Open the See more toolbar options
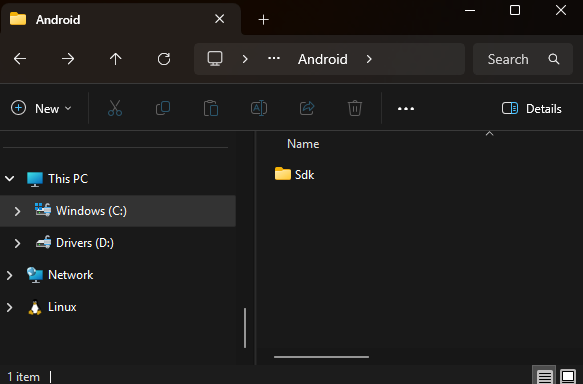Viewport: 583px width, 384px height. (x=406, y=109)
